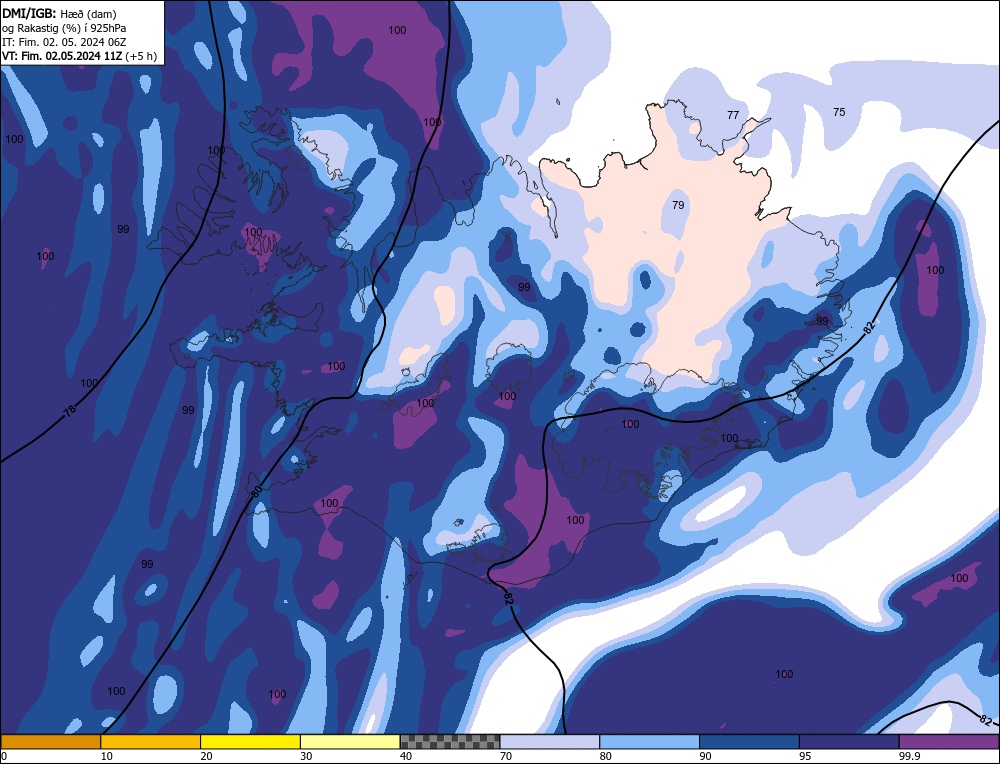
Task: Click the checkered grey 40–70 legend swatch
Action: coord(450,742)
